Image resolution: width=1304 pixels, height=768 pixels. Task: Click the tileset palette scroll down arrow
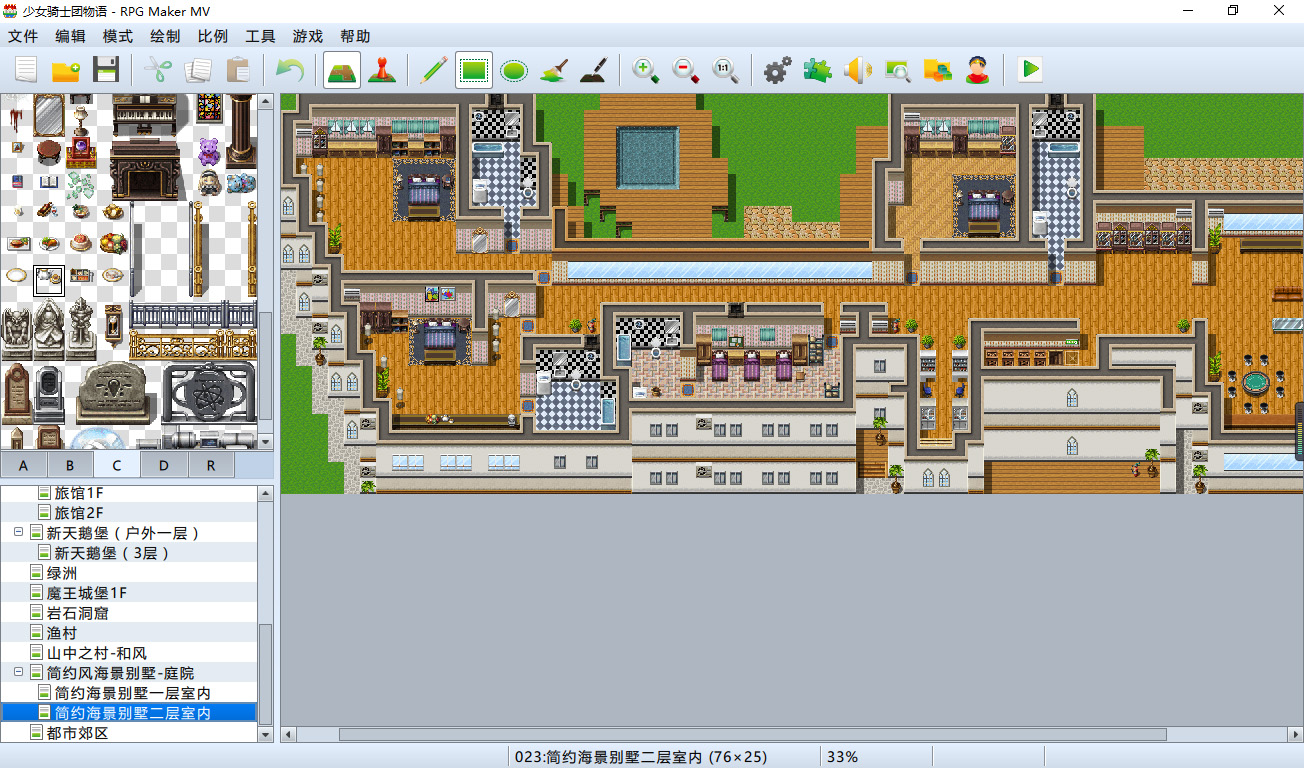click(x=266, y=441)
